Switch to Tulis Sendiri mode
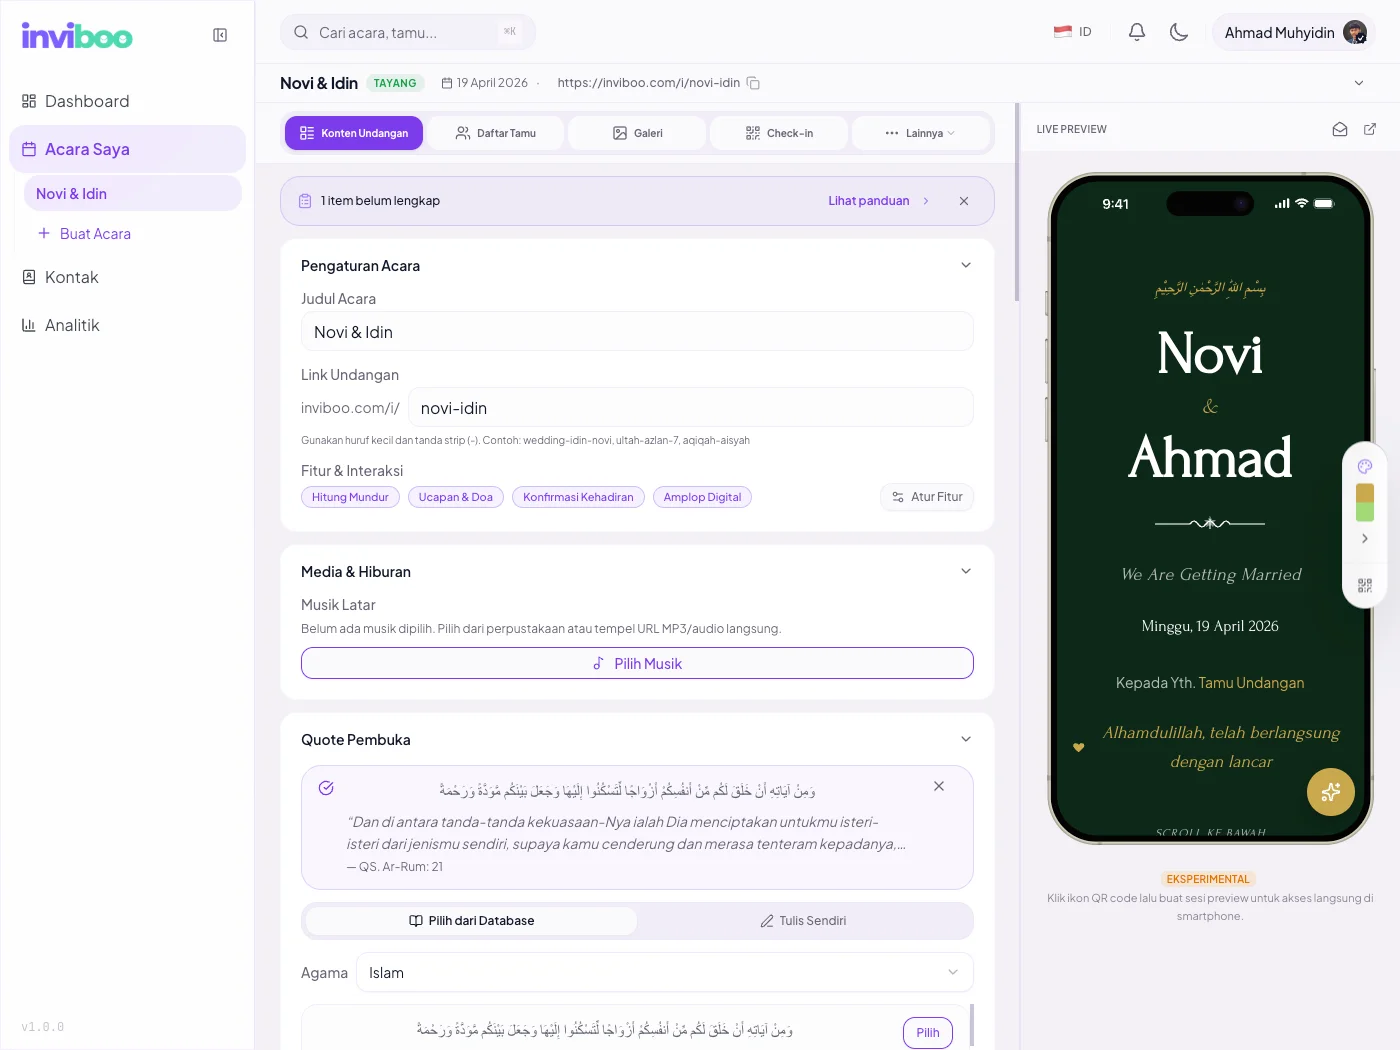 [x=803, y=921]
